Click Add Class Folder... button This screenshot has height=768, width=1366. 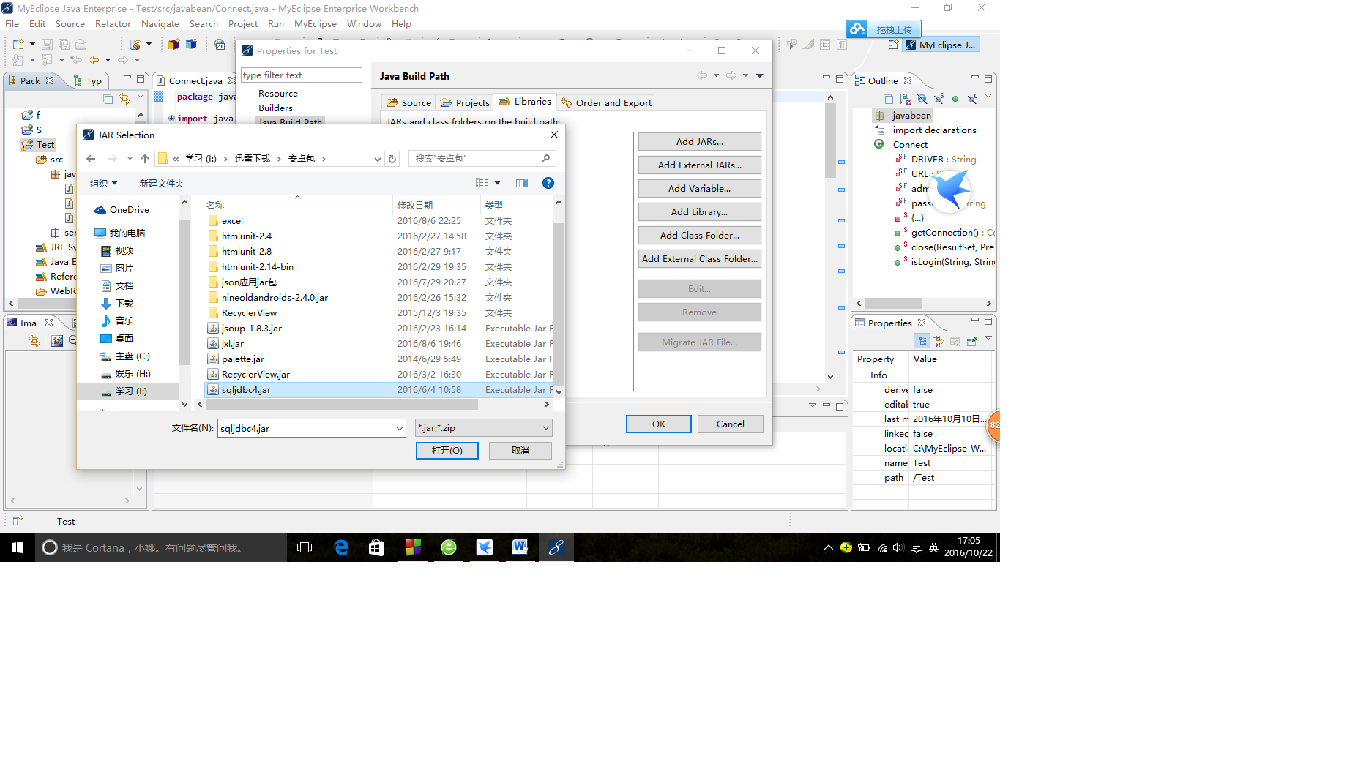click(699, 235)
